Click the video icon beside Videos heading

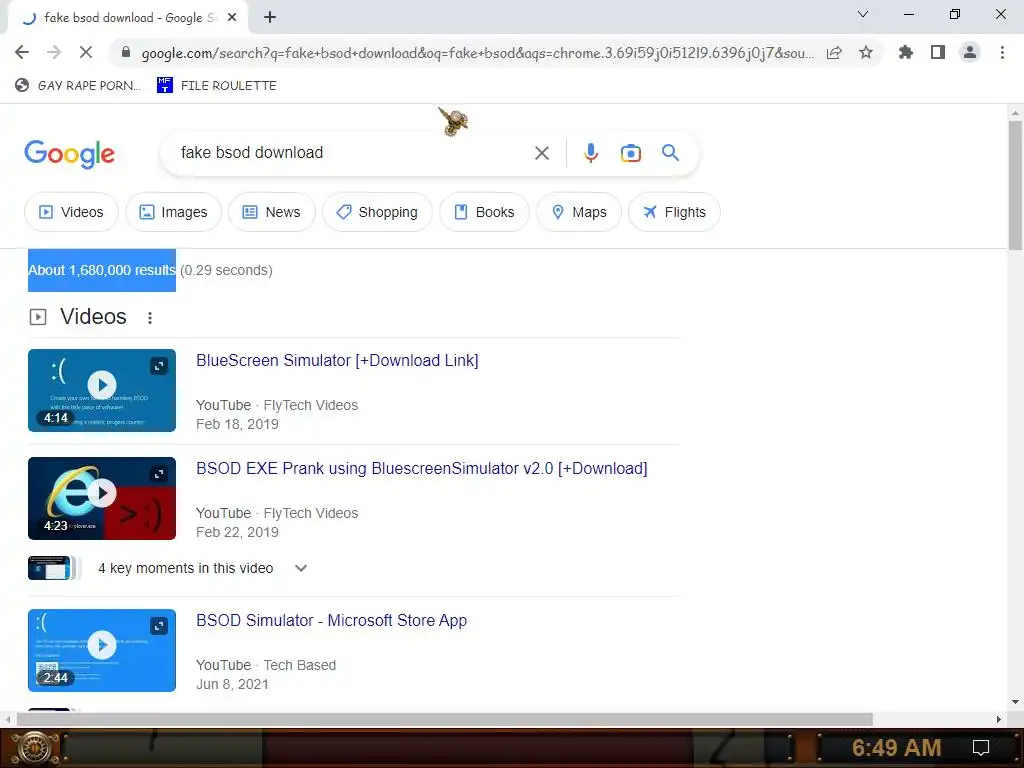[x=38, y=317]
